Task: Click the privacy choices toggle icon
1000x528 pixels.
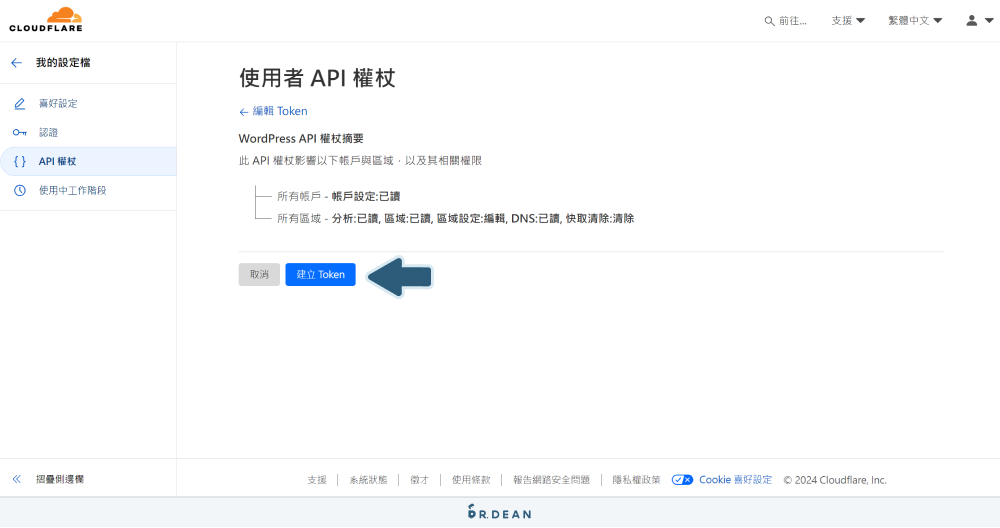Action: [682, 480]
